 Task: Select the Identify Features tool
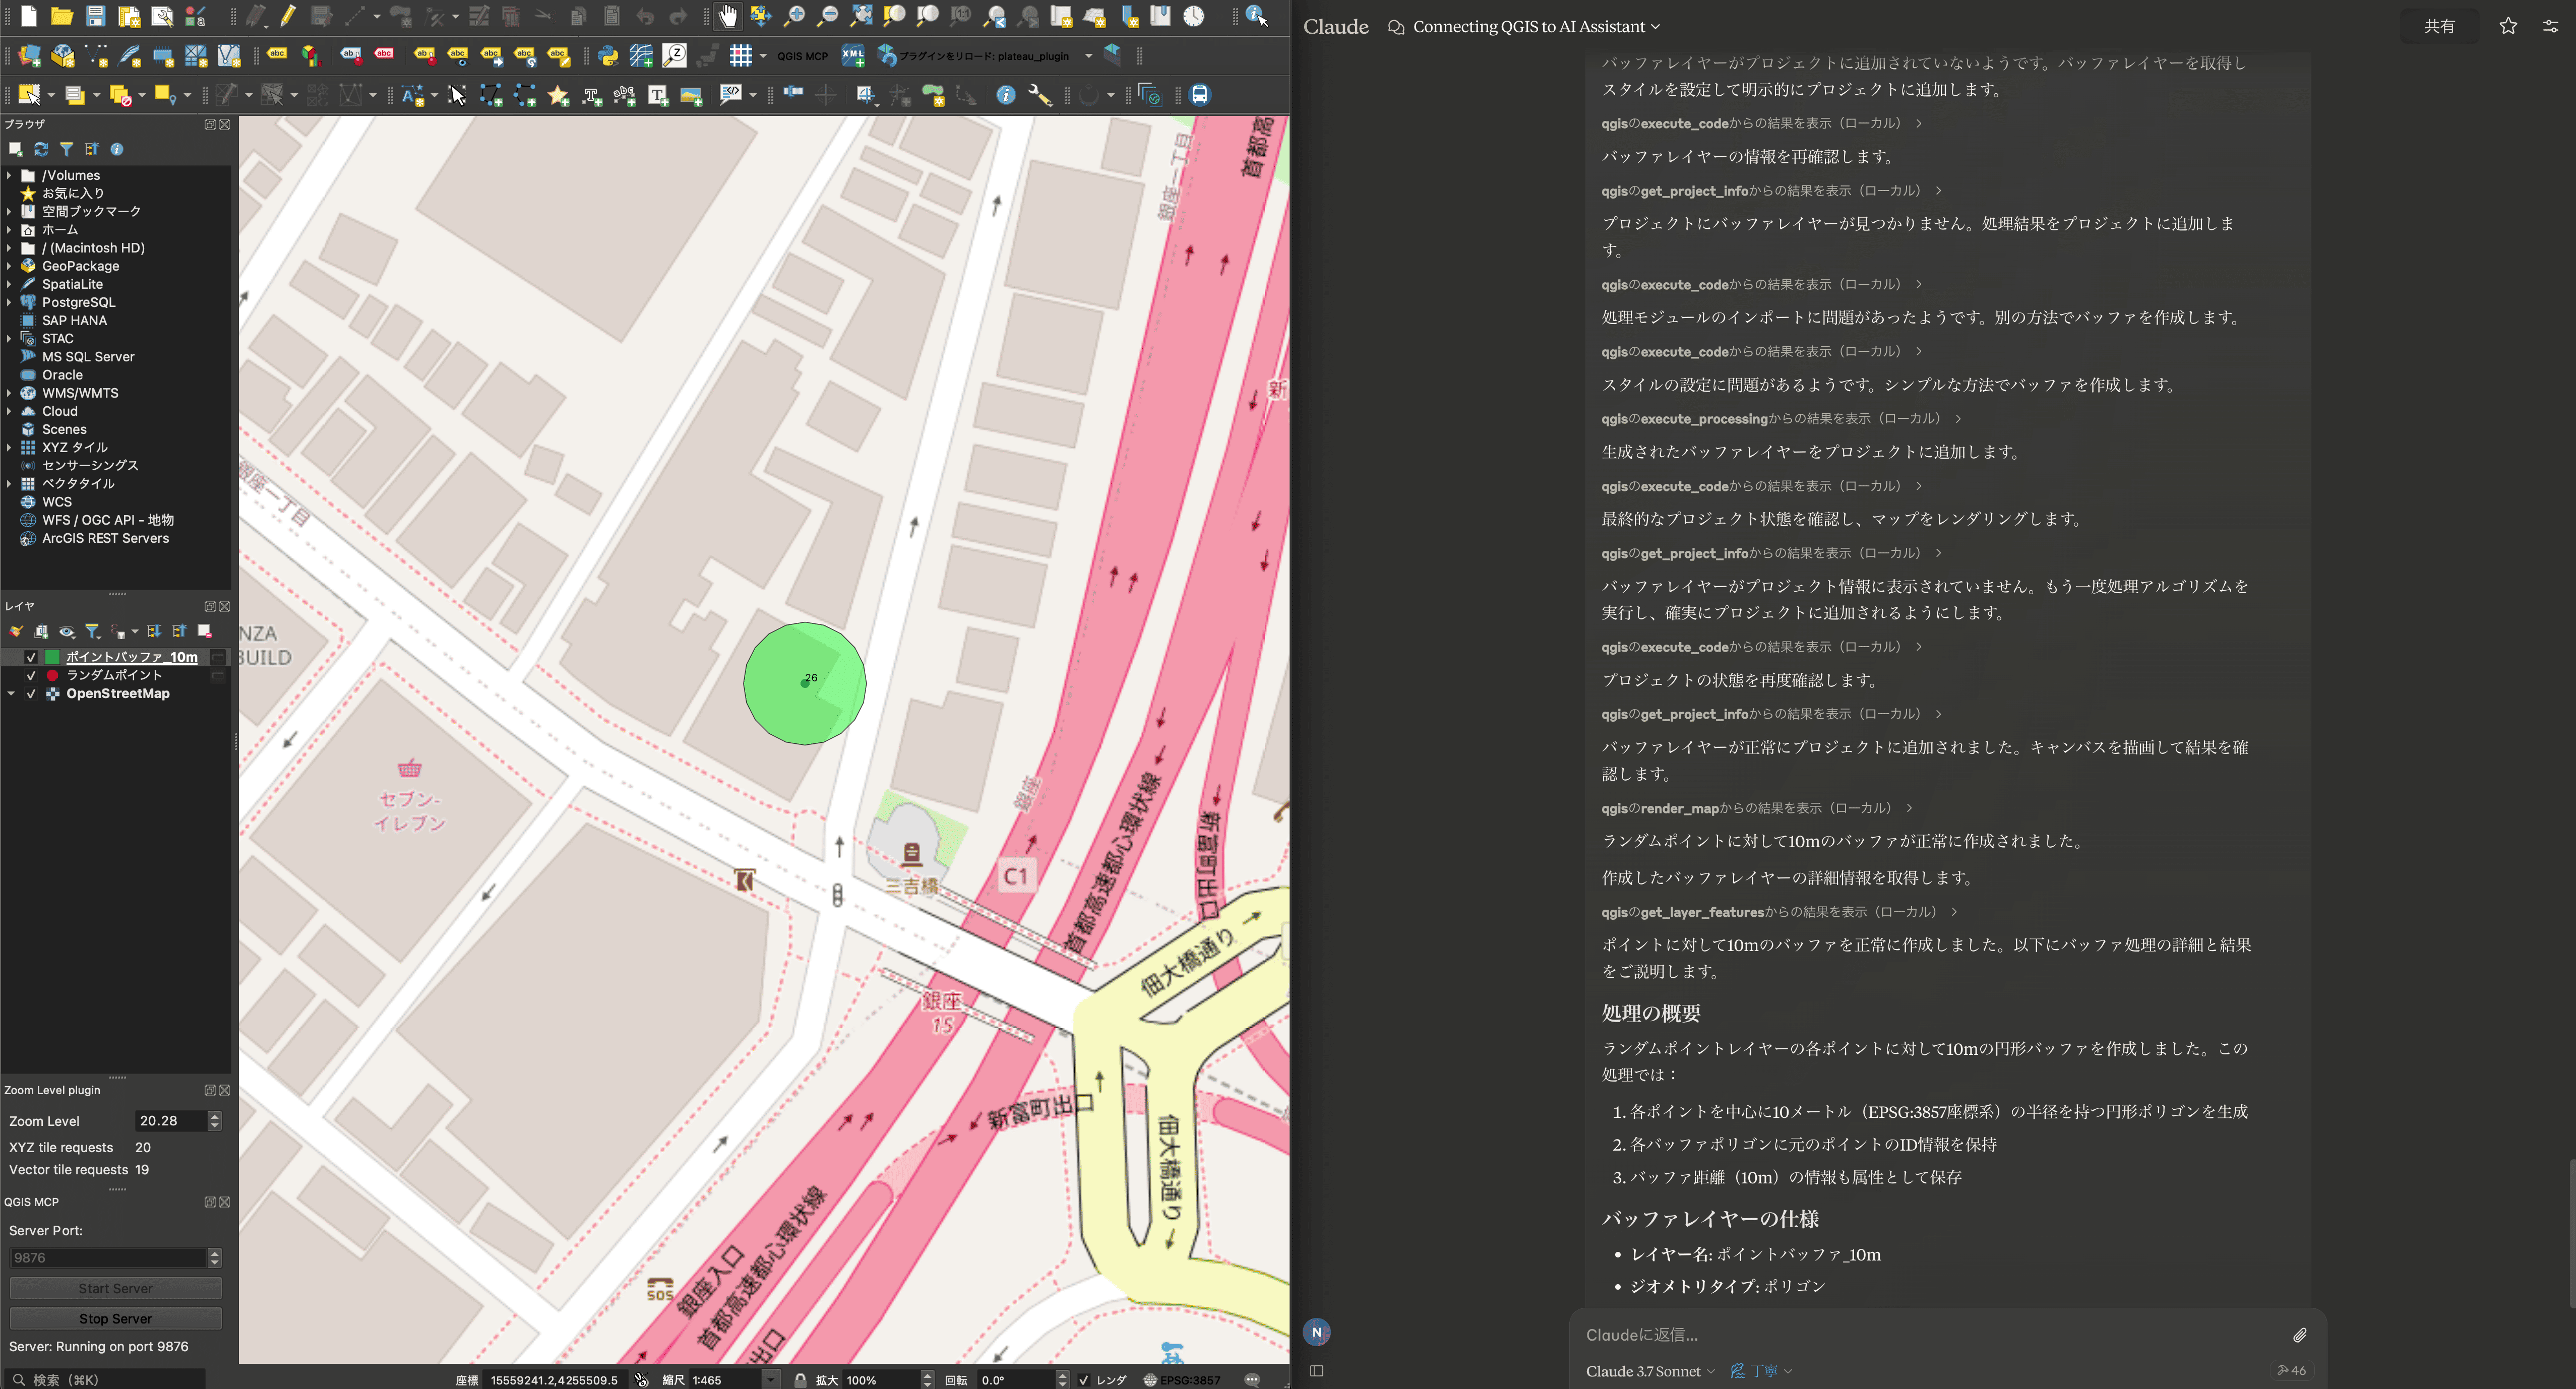coord(1005,95)
